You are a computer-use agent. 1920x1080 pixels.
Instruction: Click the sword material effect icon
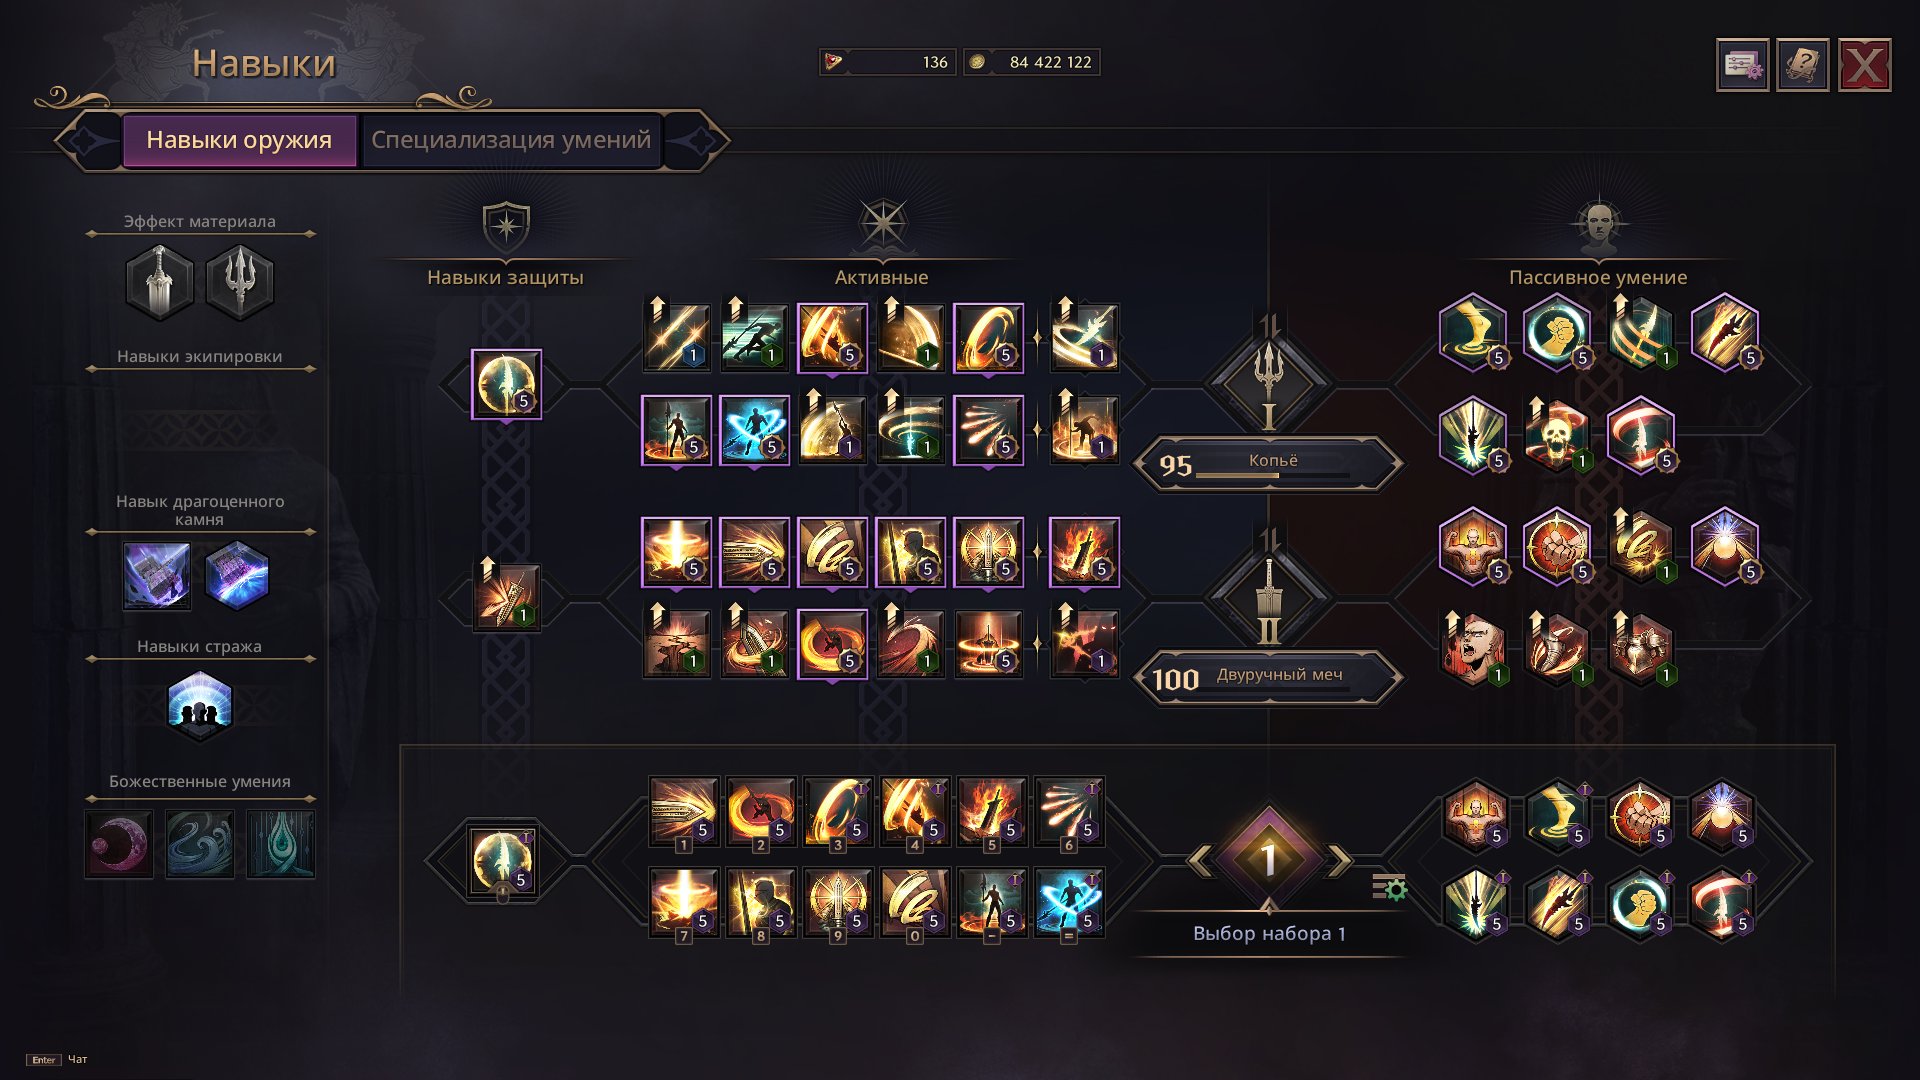[x=160, y=283]
